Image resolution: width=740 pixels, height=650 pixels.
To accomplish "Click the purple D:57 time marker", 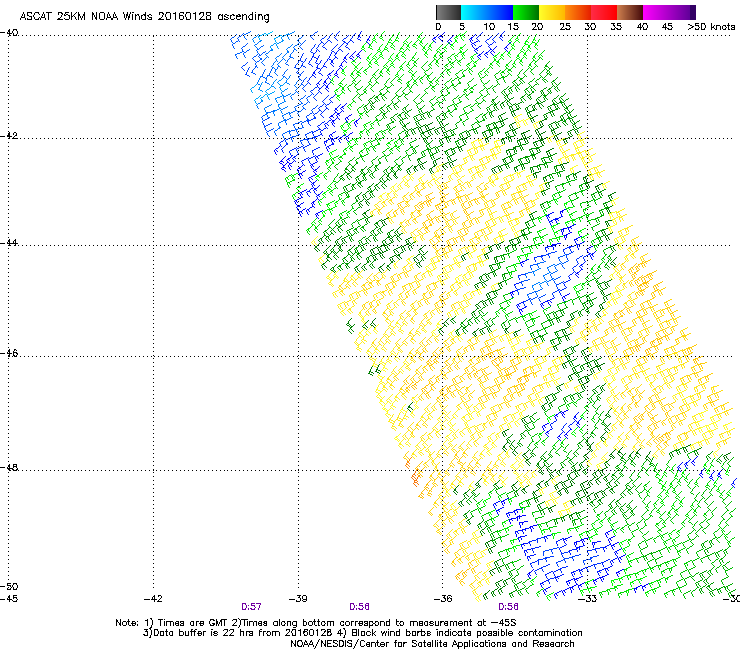I will point(251,607).
